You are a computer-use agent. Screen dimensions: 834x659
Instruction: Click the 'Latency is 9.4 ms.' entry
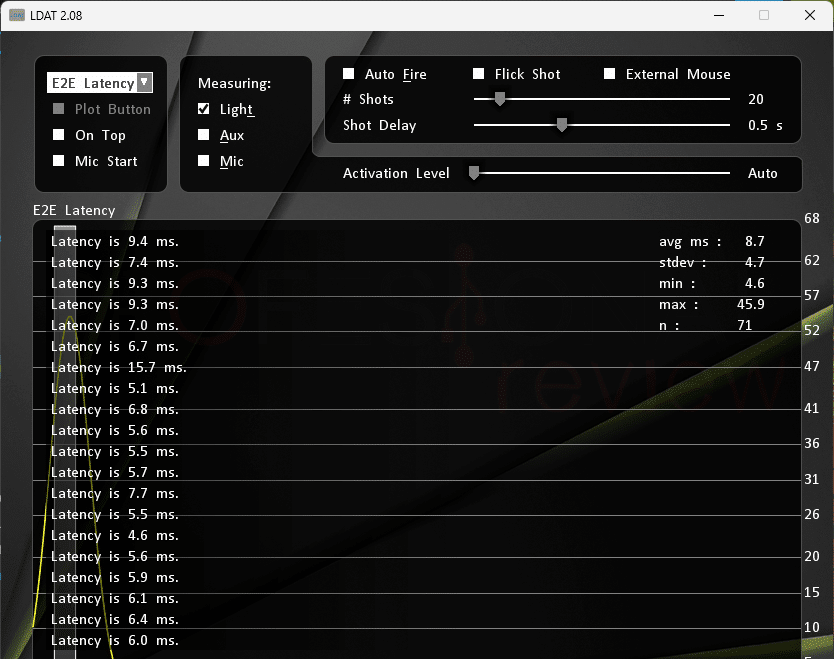click(x=115, y=241)
